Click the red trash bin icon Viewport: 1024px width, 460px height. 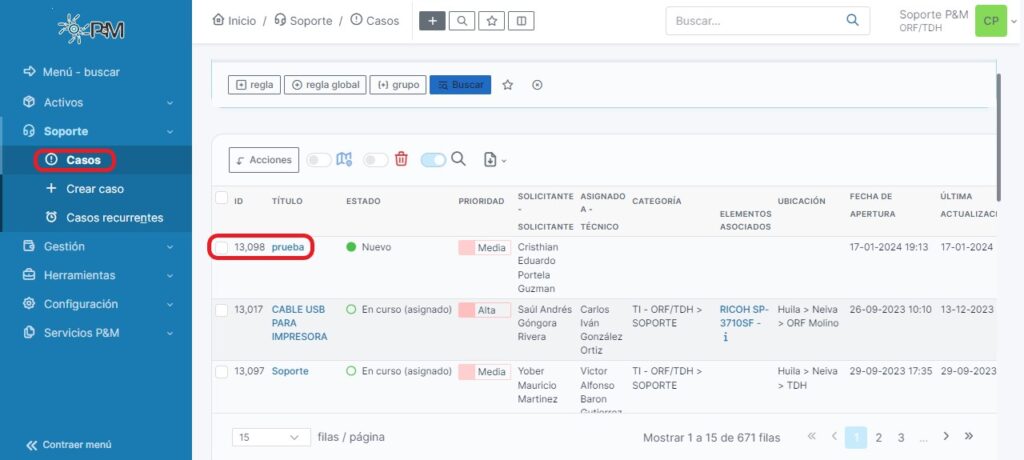[401, 159]
